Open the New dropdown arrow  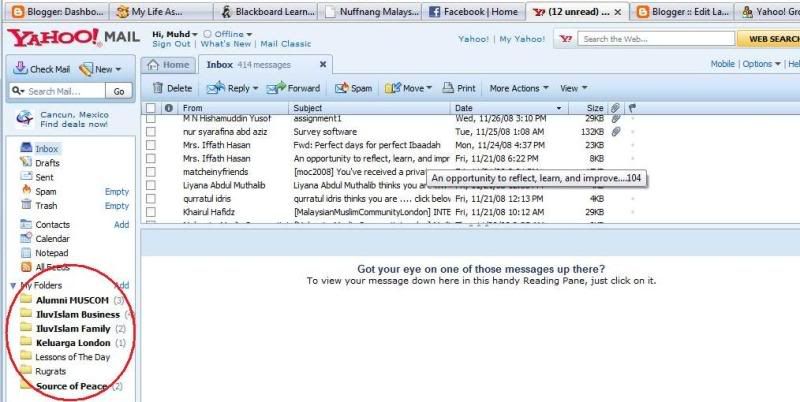(118, 69)
